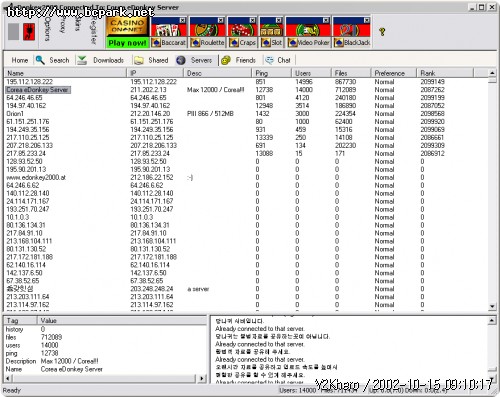Open the Register toolbar button
This screenshot has width=500, height=397.
pos(93,31)
